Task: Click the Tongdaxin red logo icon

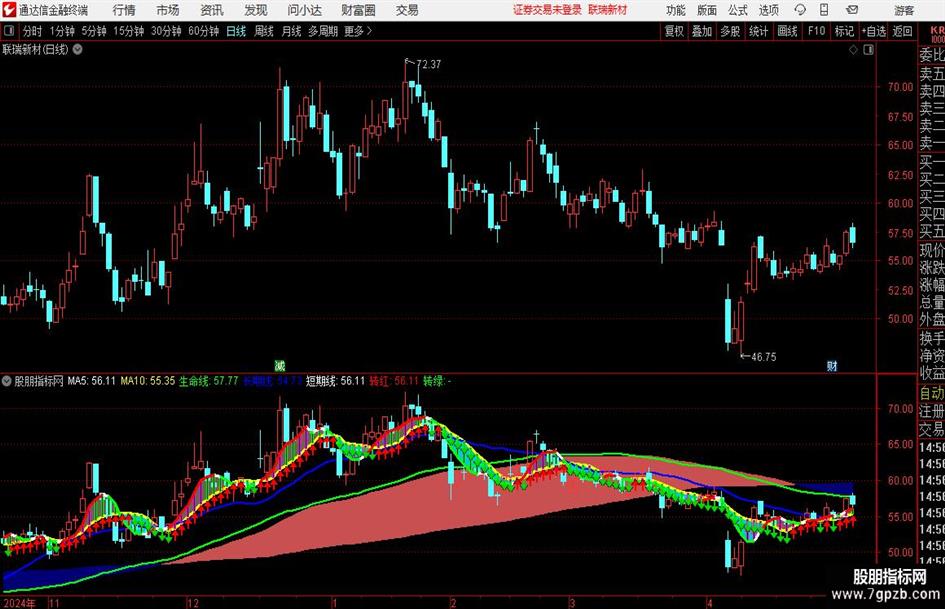Action: 8,10
